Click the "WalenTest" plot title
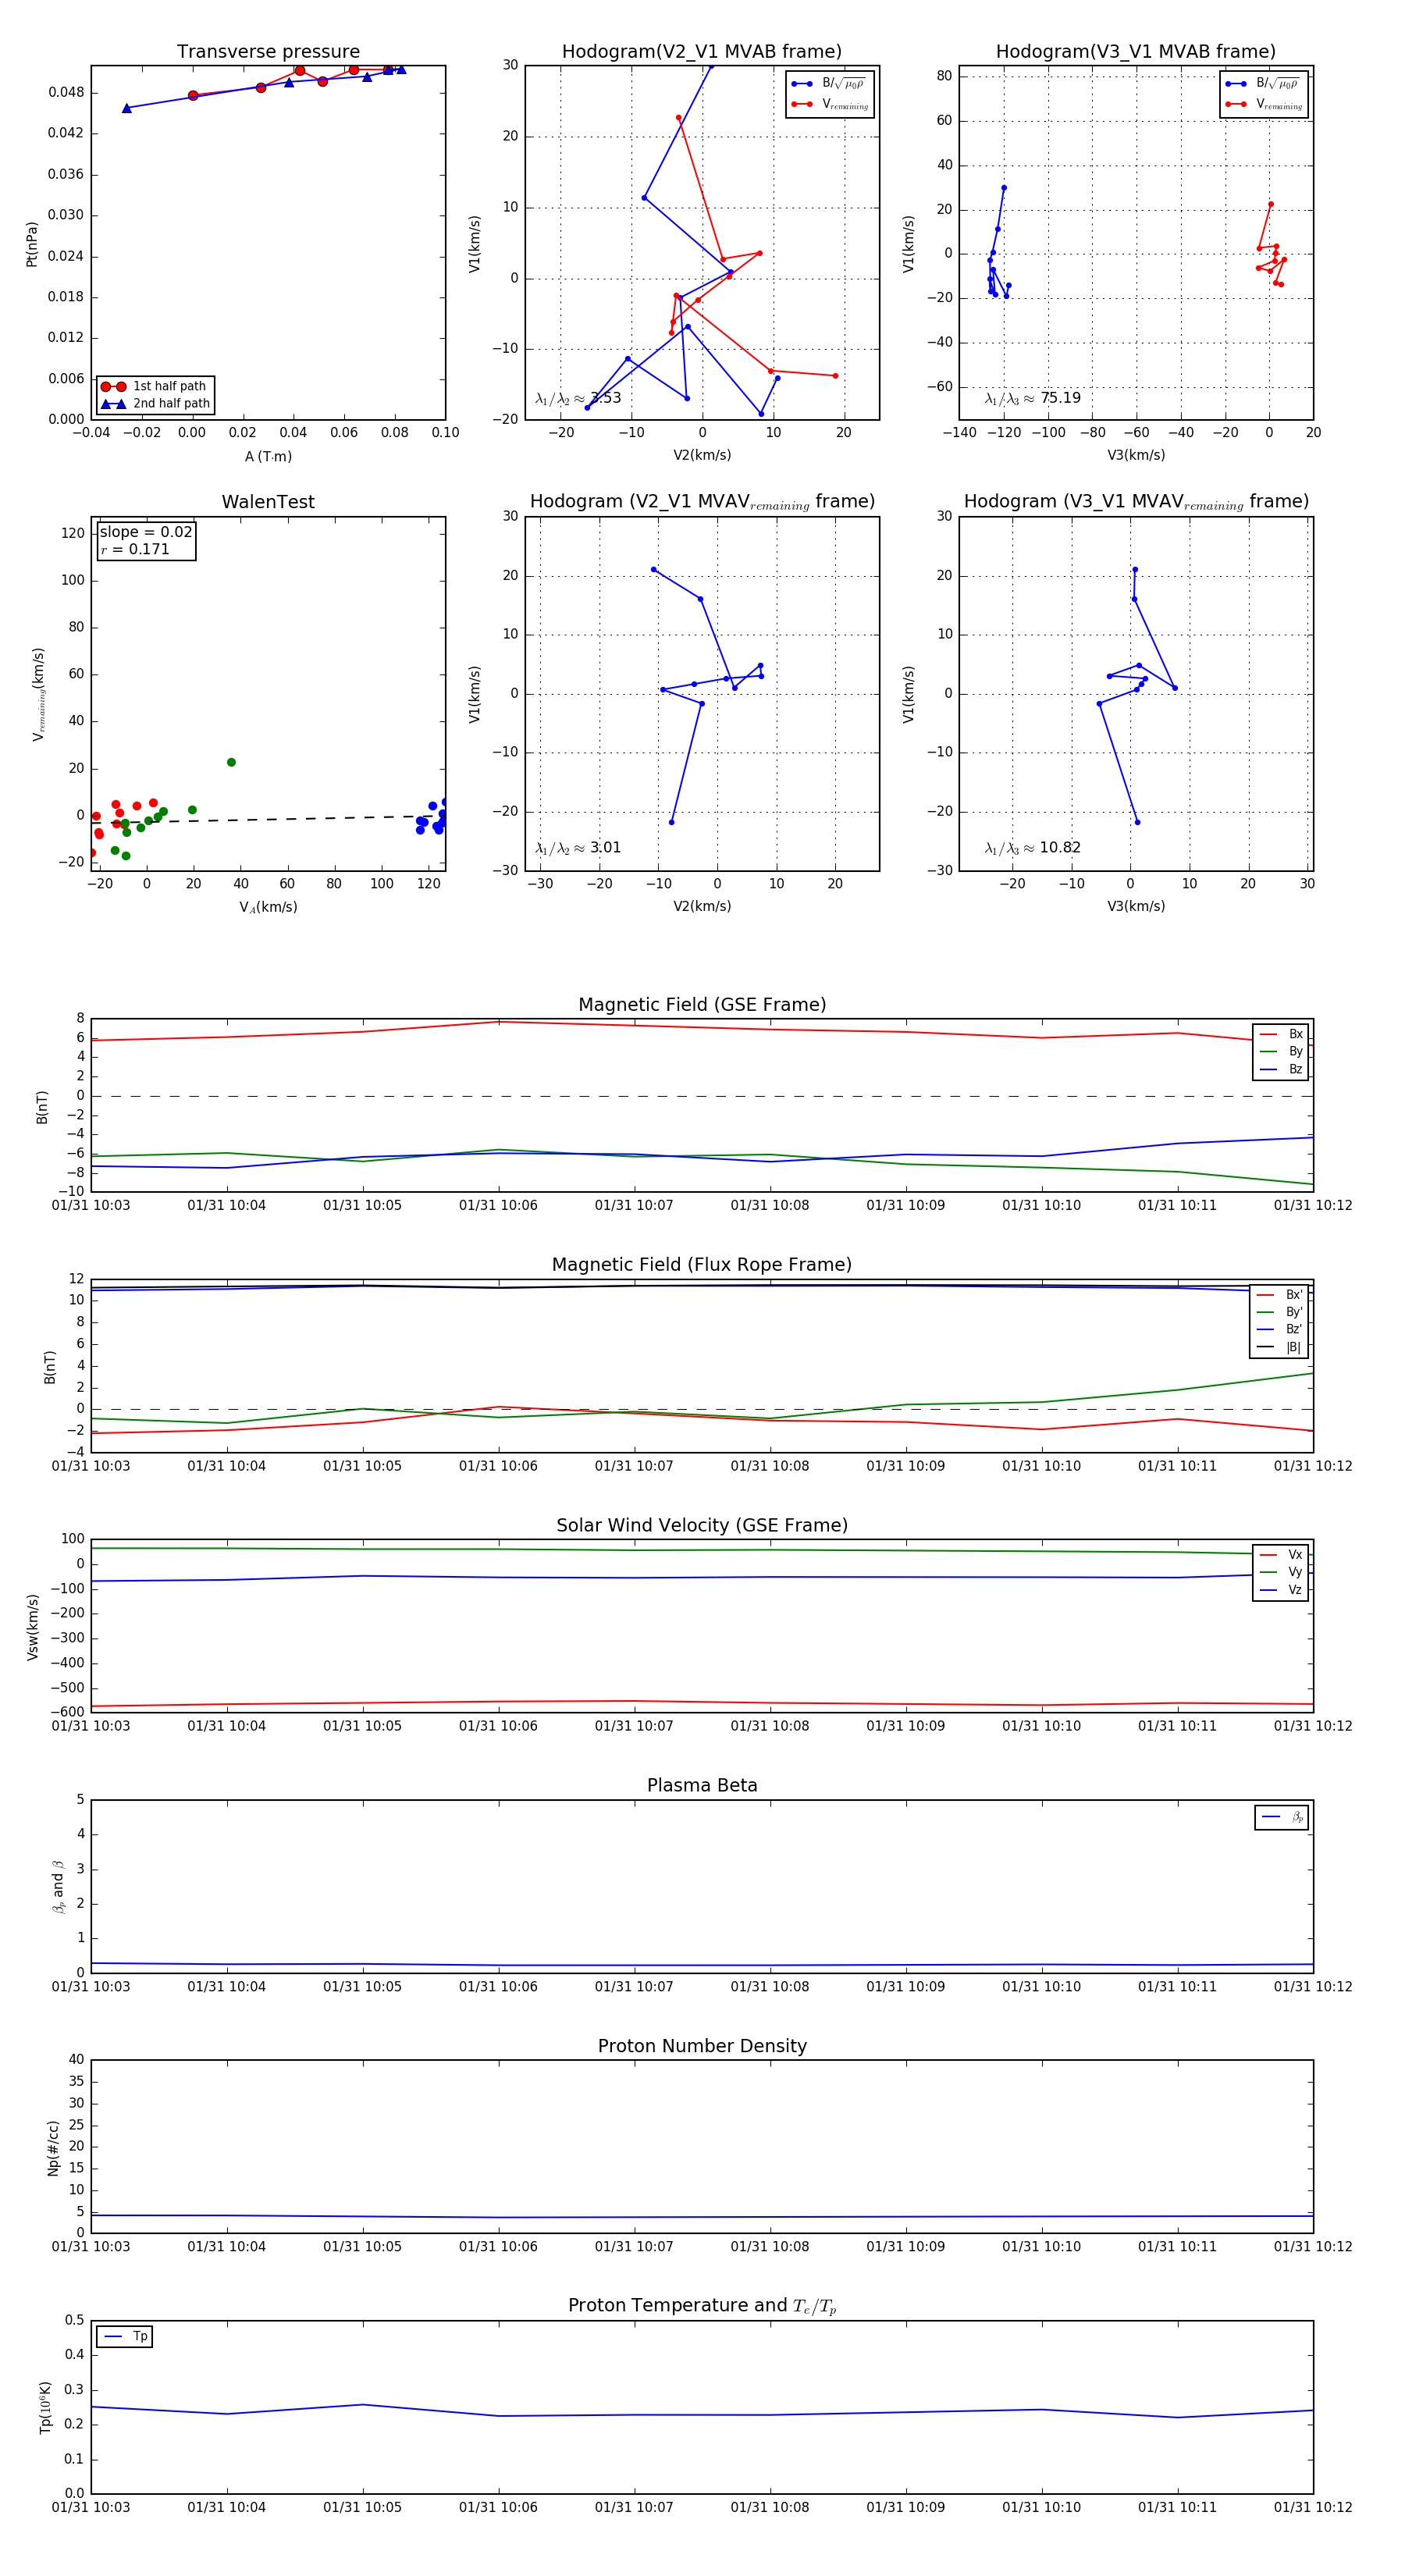This screenshot has height=2576, width=1405. (x=268, y=502)
